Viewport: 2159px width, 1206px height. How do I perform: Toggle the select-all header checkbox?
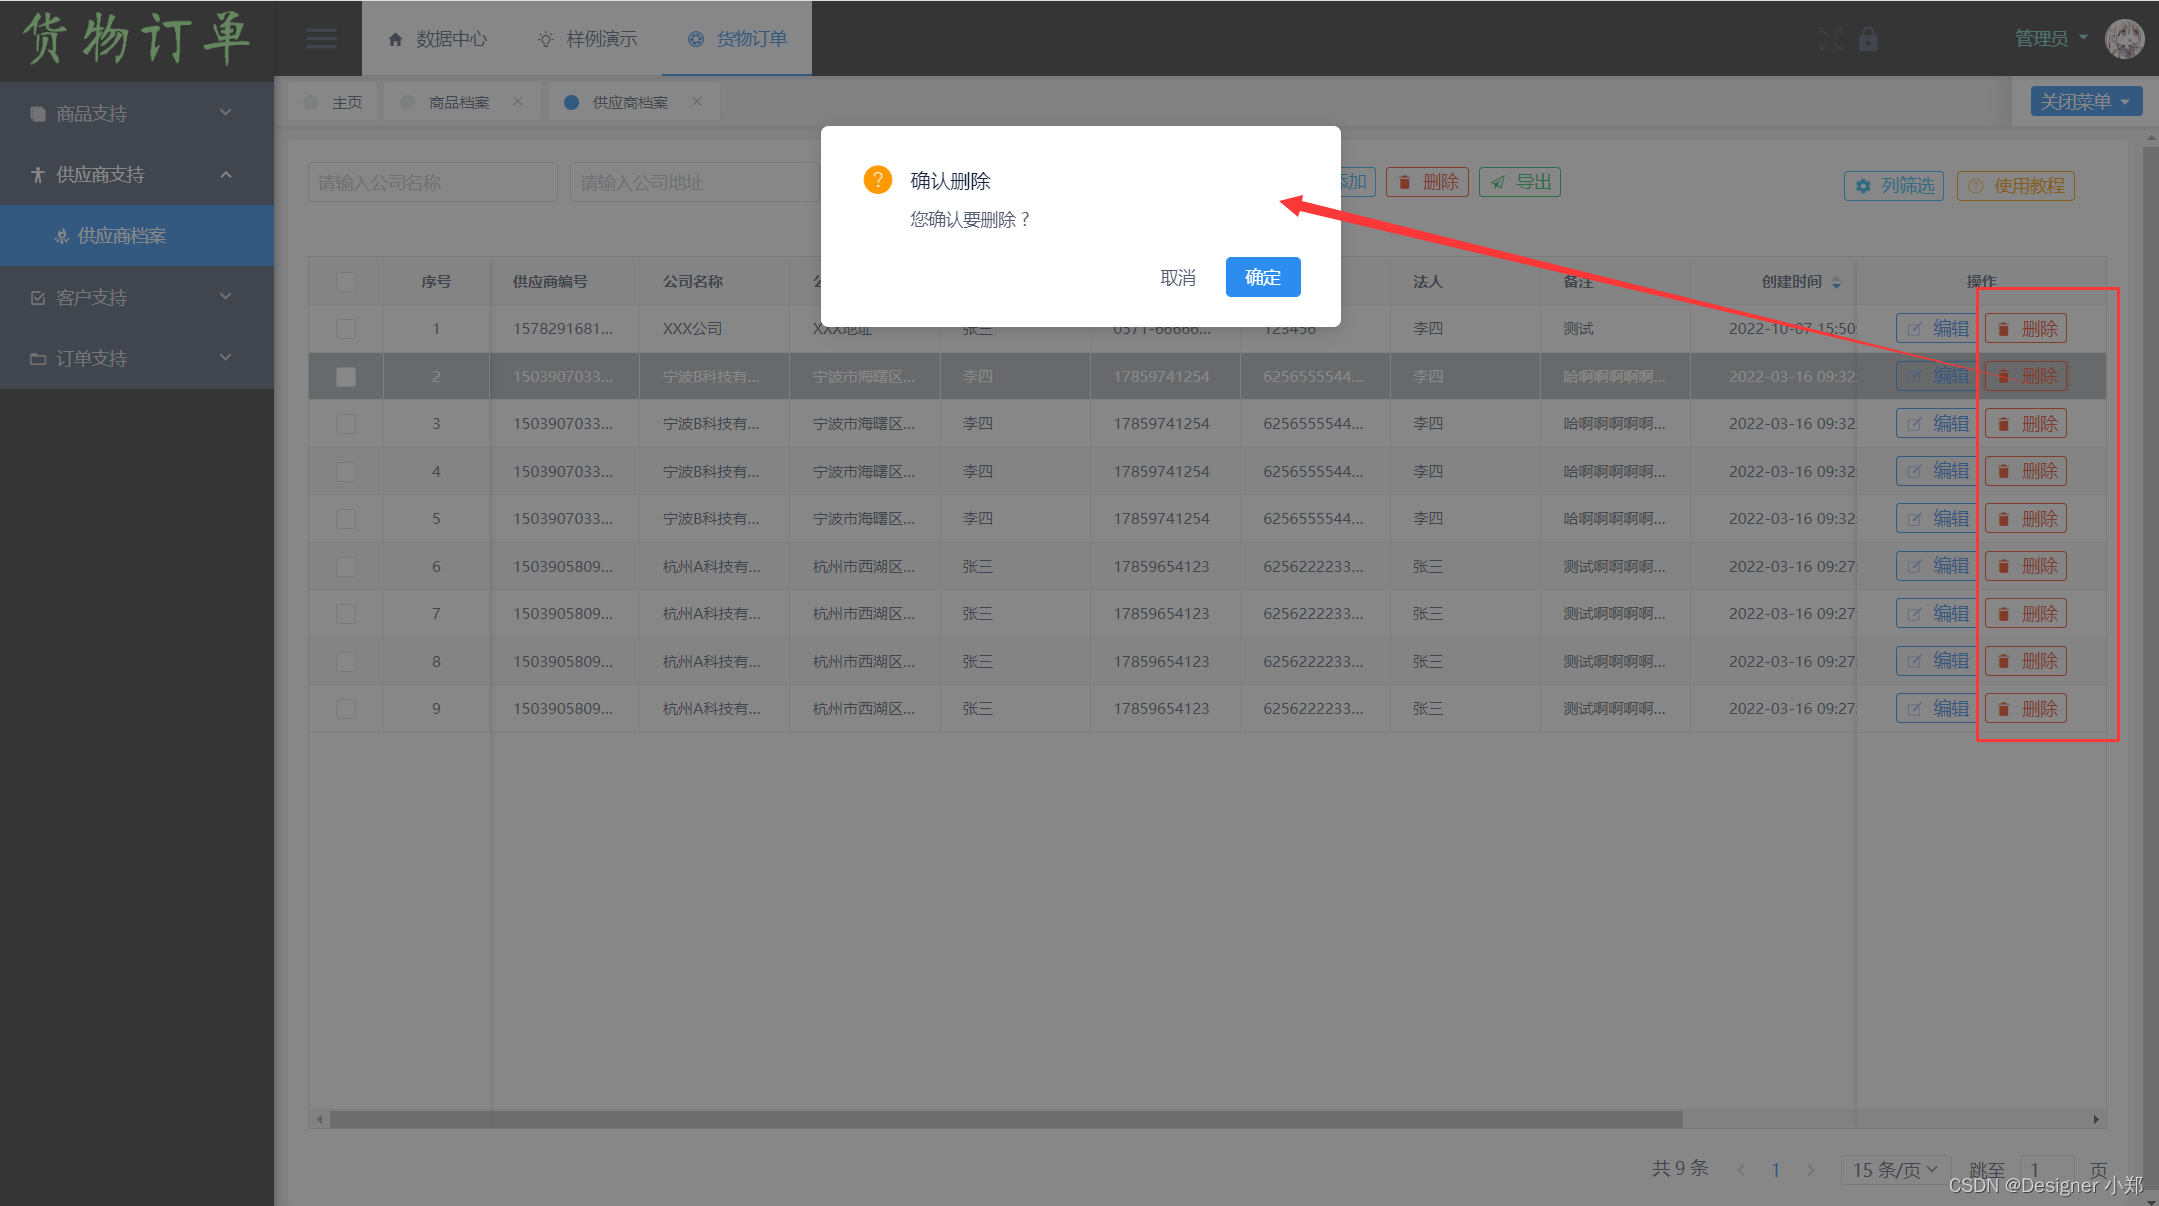pyautogui.click(x=346, y=282)
